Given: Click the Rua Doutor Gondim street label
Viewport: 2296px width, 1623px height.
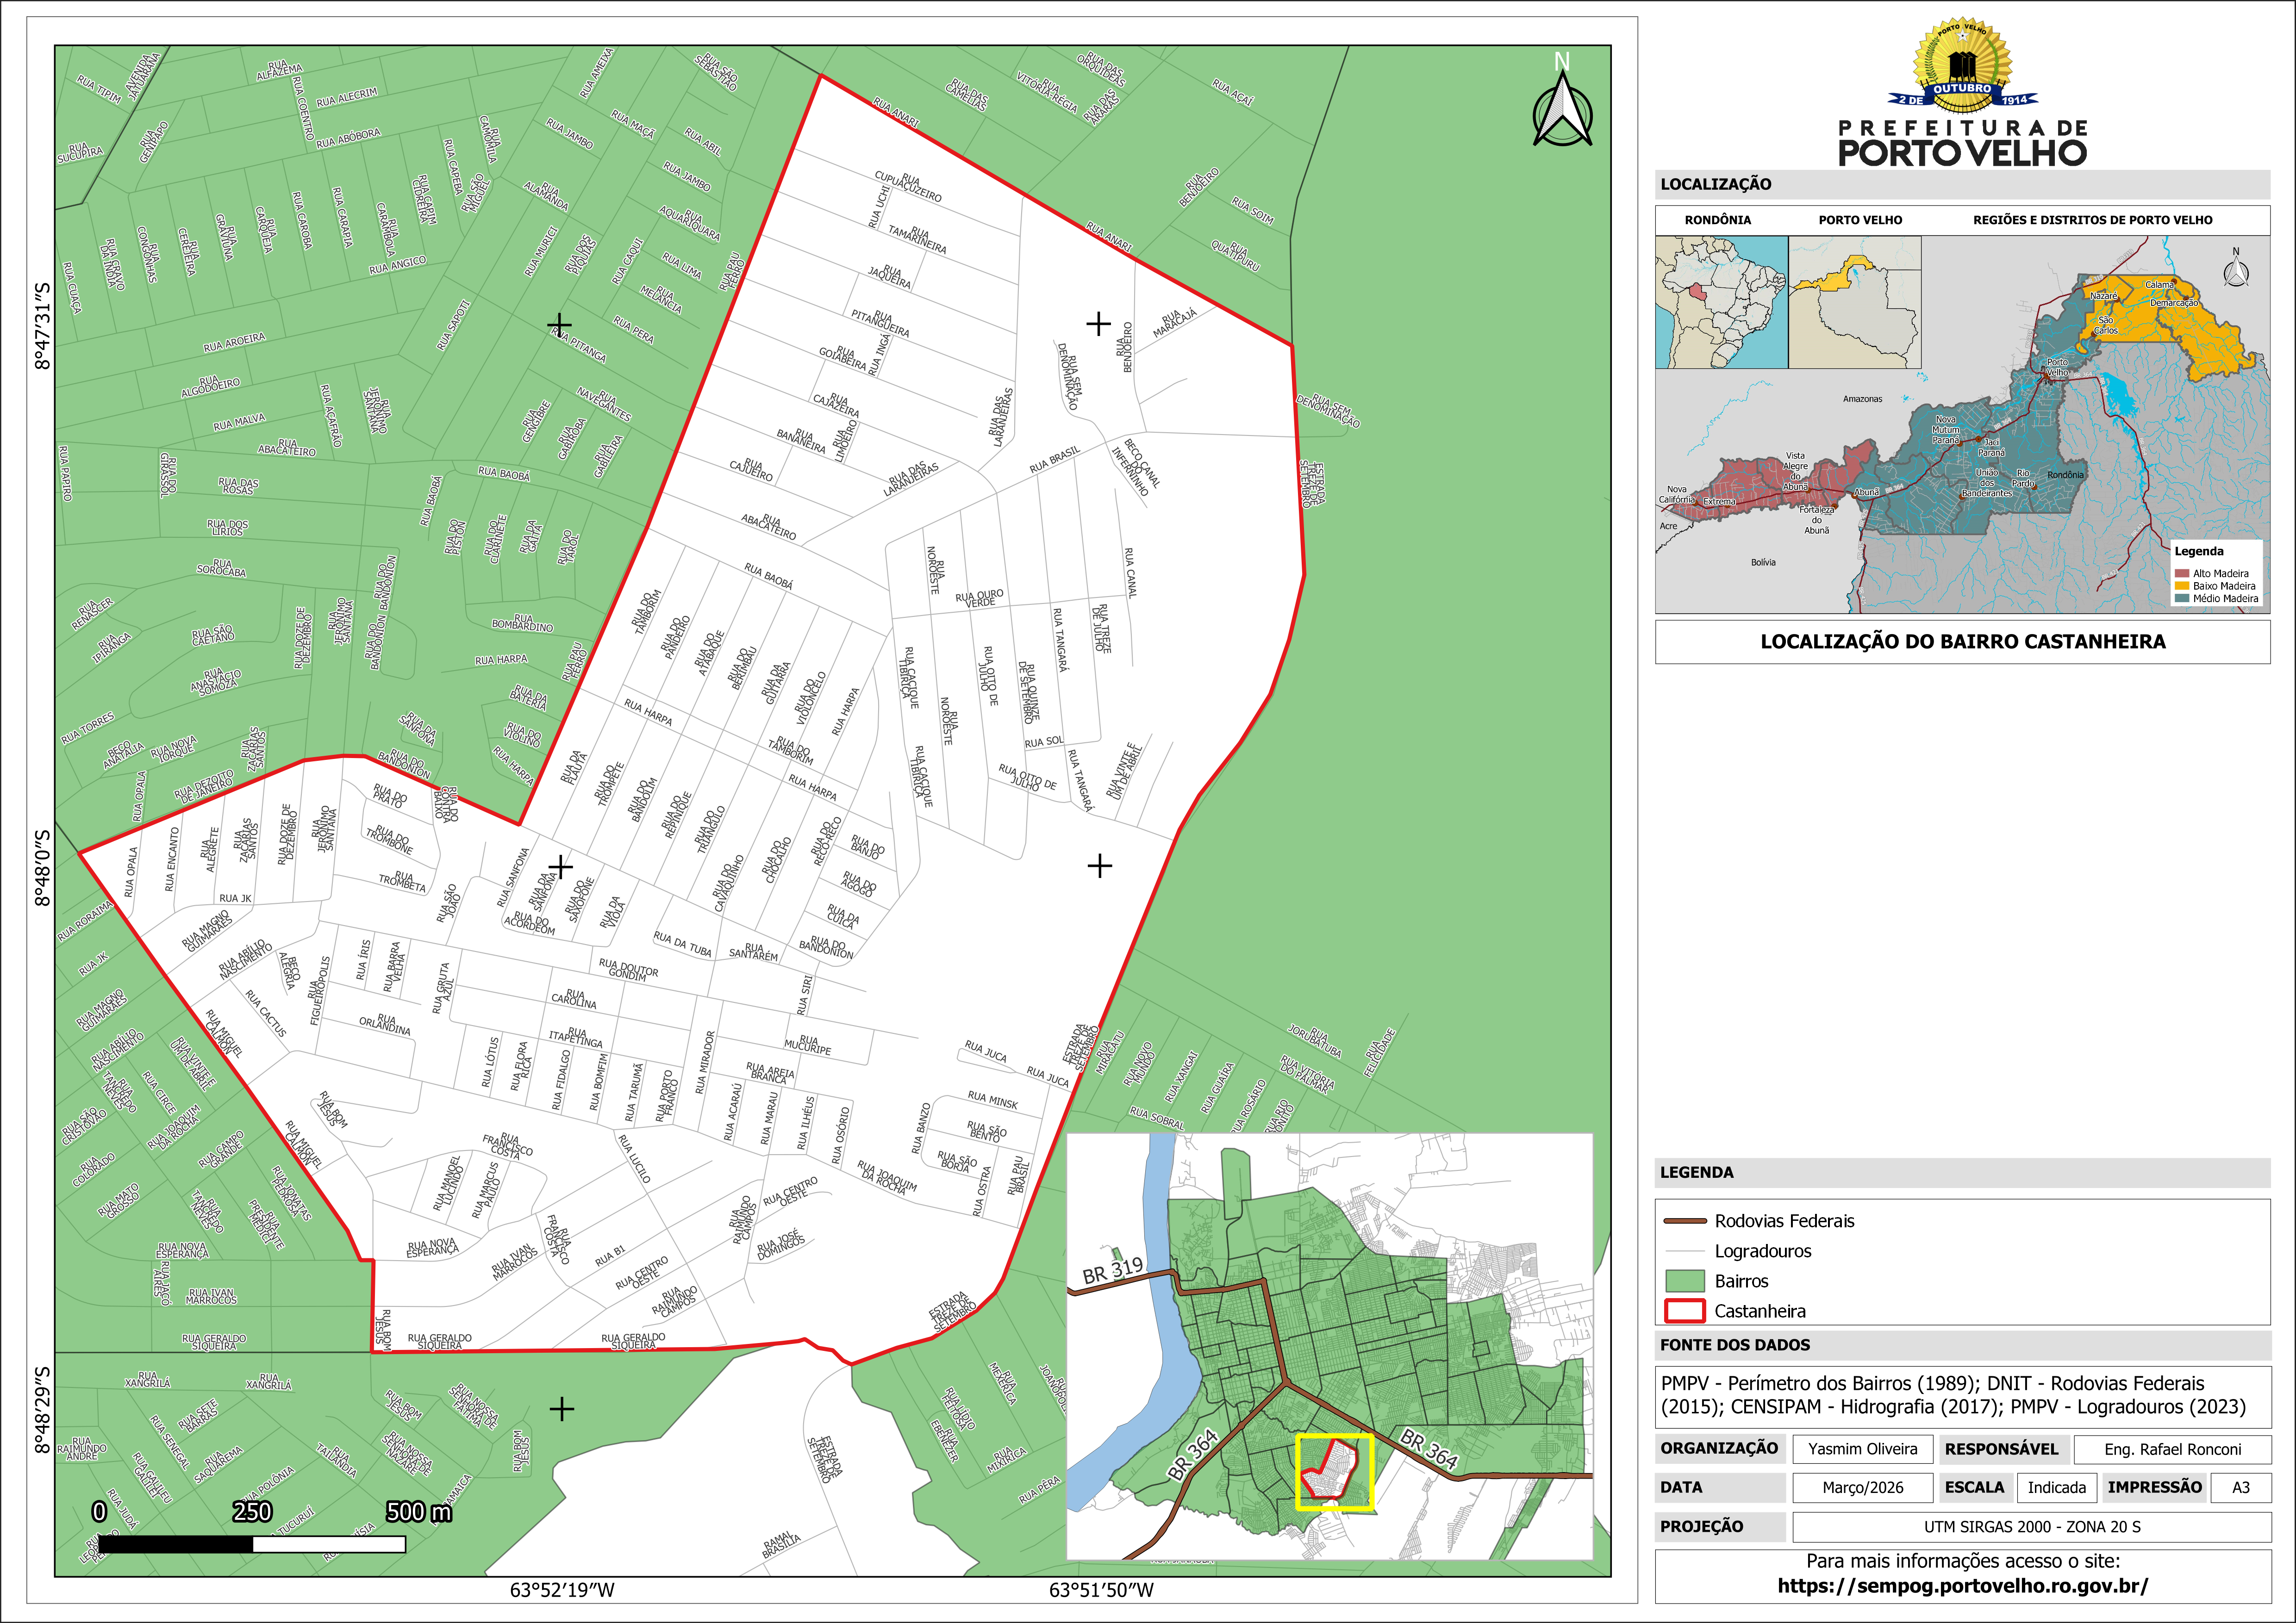Looking at the screenshot, I should click(x=628, y=969).
